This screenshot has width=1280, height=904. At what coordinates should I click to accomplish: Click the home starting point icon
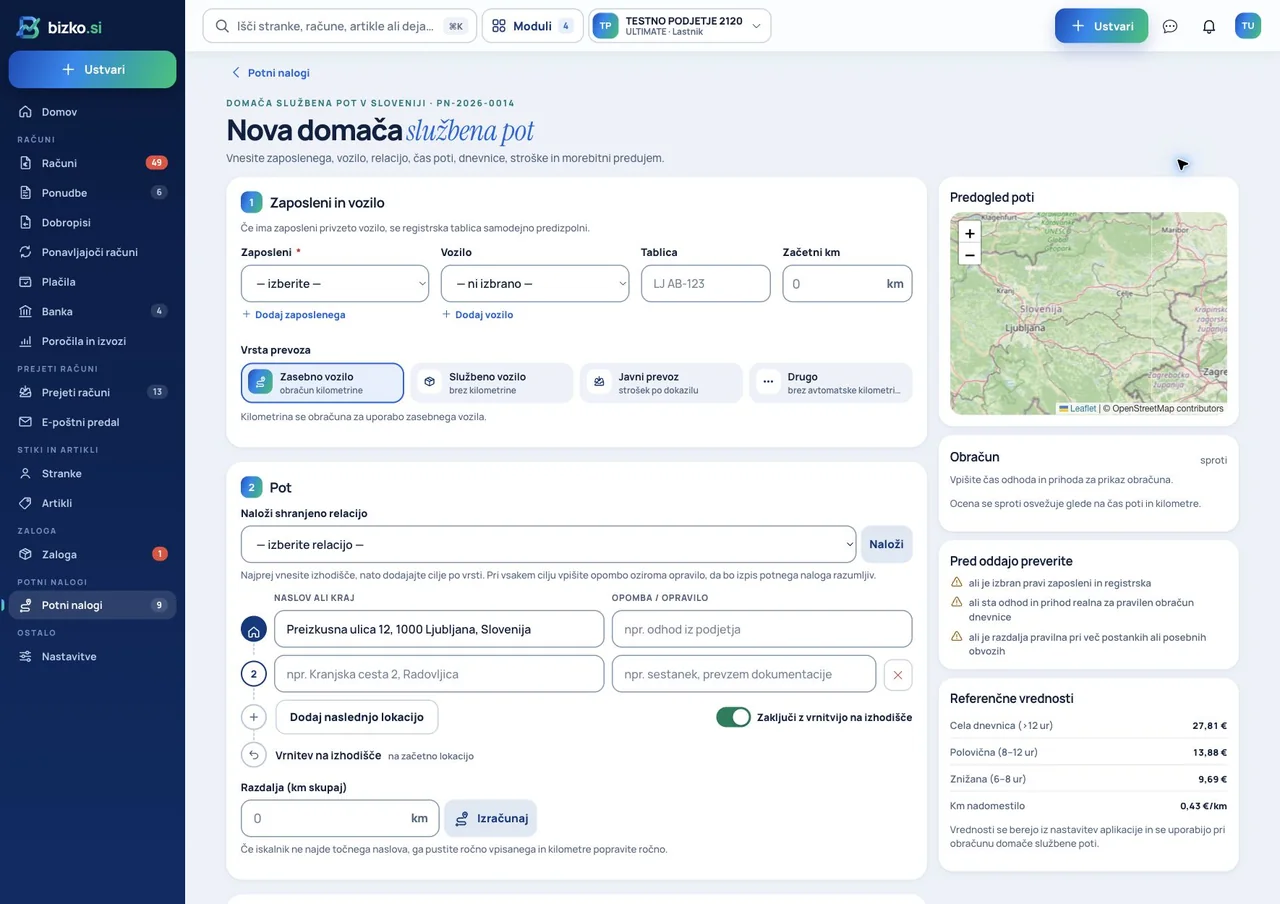coord(254,630)
